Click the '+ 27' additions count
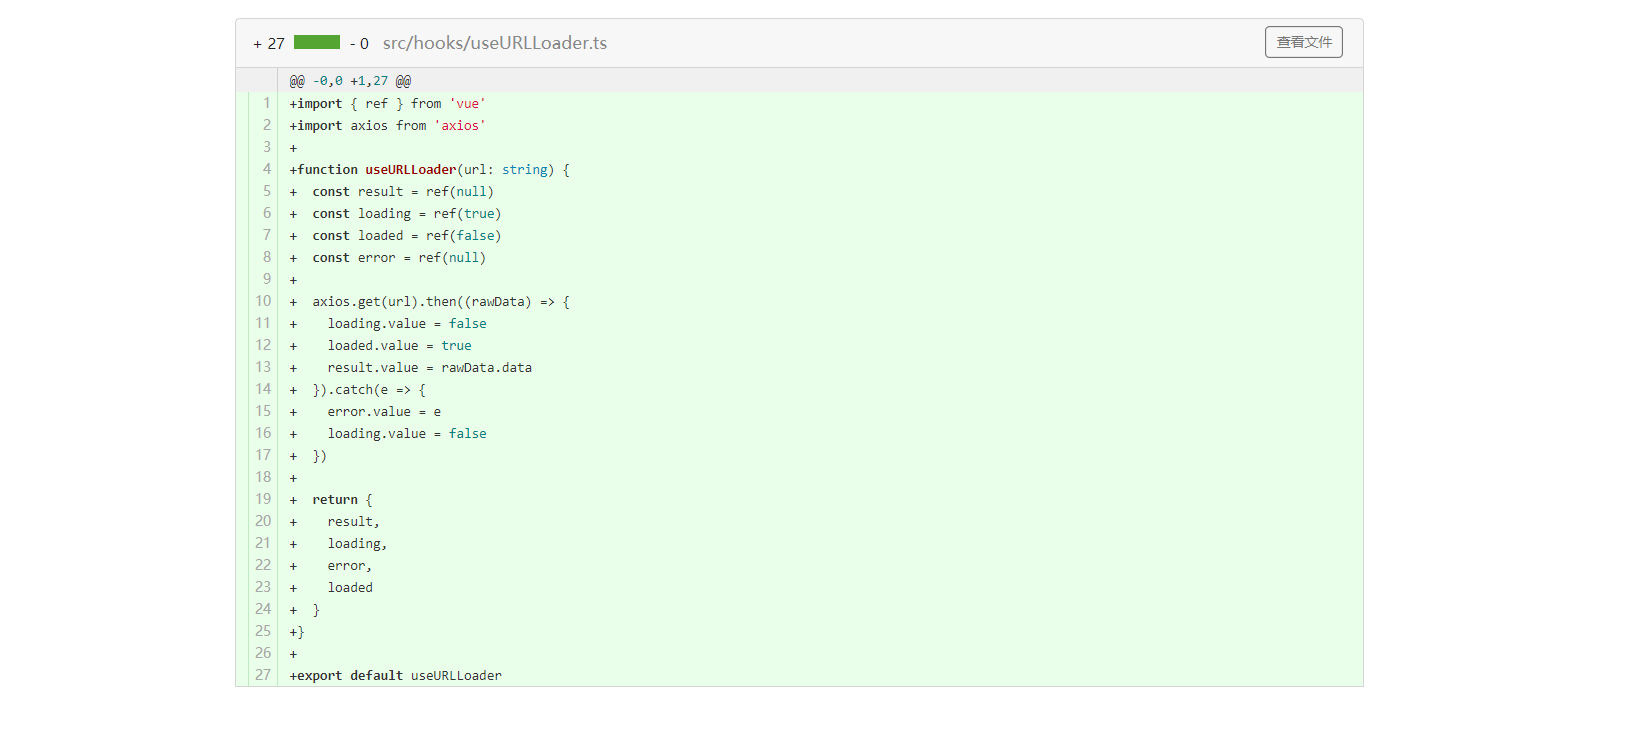Image resolution: width=1631 pixels, height=750 pixels. (x=269, y=44)
